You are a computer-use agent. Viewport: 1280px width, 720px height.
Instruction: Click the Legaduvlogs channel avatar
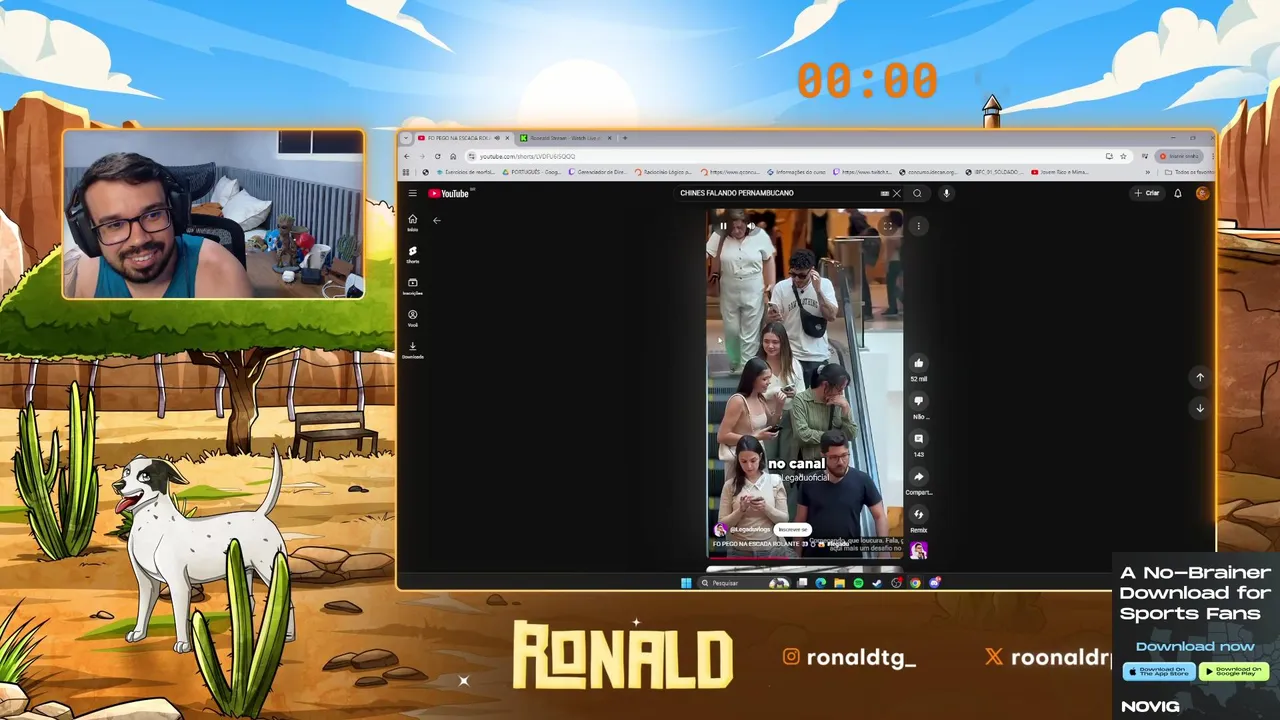click(720, 529)
